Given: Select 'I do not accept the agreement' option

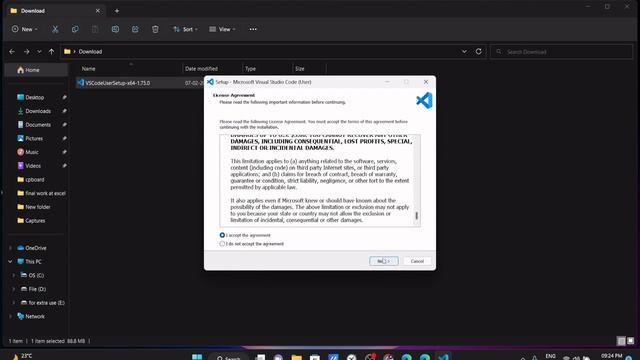Looking at the screenshot, I should pos(222,244).
